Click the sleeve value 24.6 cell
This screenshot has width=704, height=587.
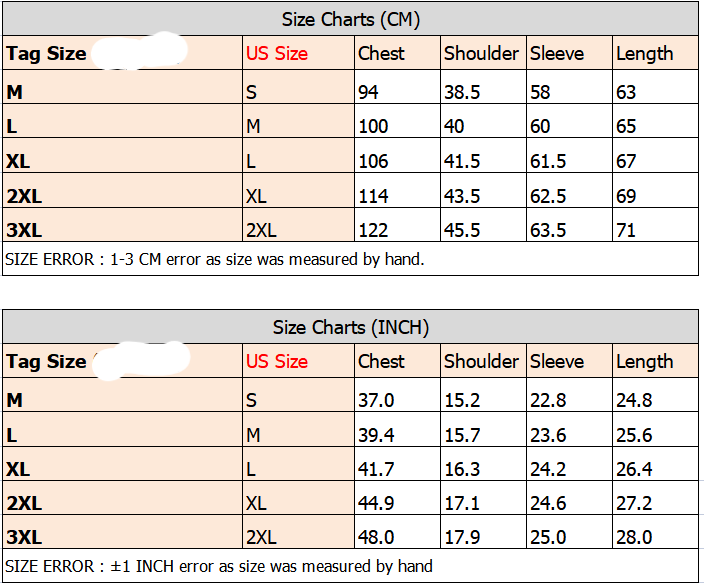tap(548, 503)
